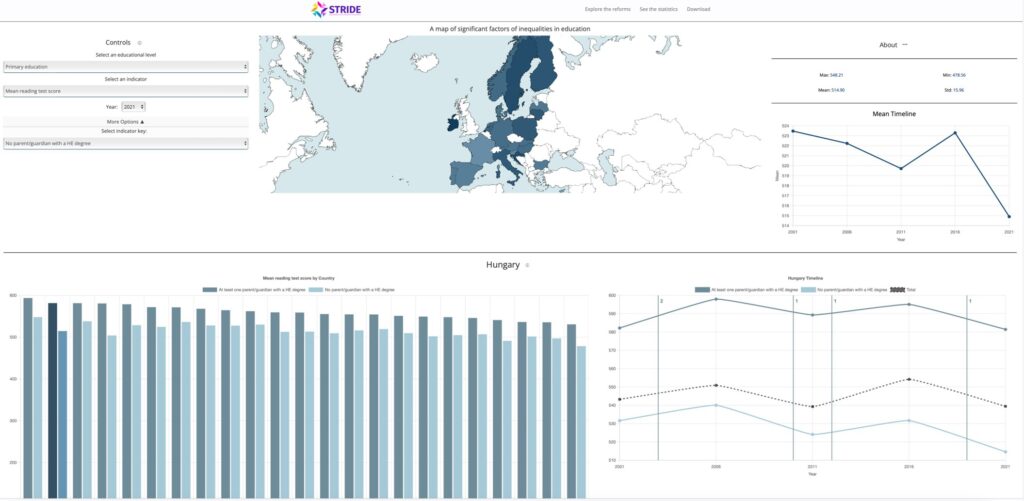Toggle dashed Total series in Hungary Timeline legend
This screenshot has height=501, width=1024.
pos(903,289)
